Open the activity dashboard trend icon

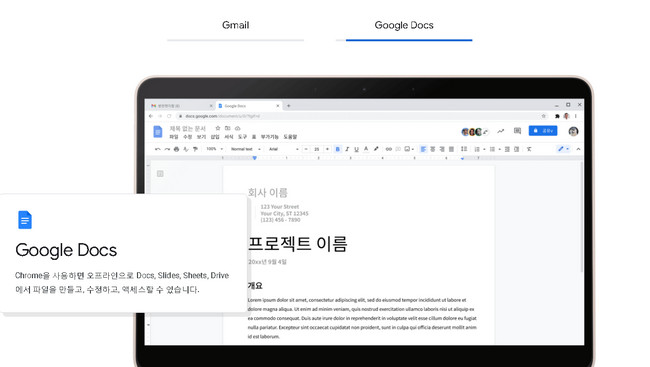tap(501, 131)
